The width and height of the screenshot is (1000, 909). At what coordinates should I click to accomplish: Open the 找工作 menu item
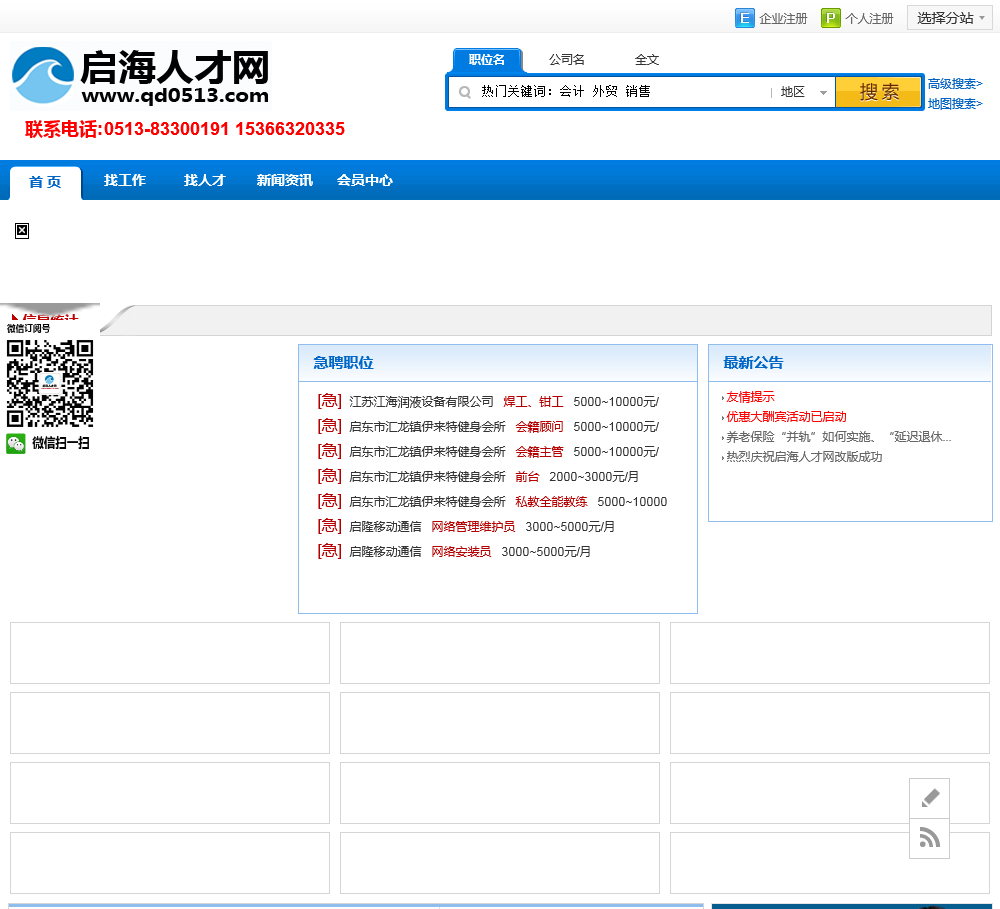tap(125, 181)
